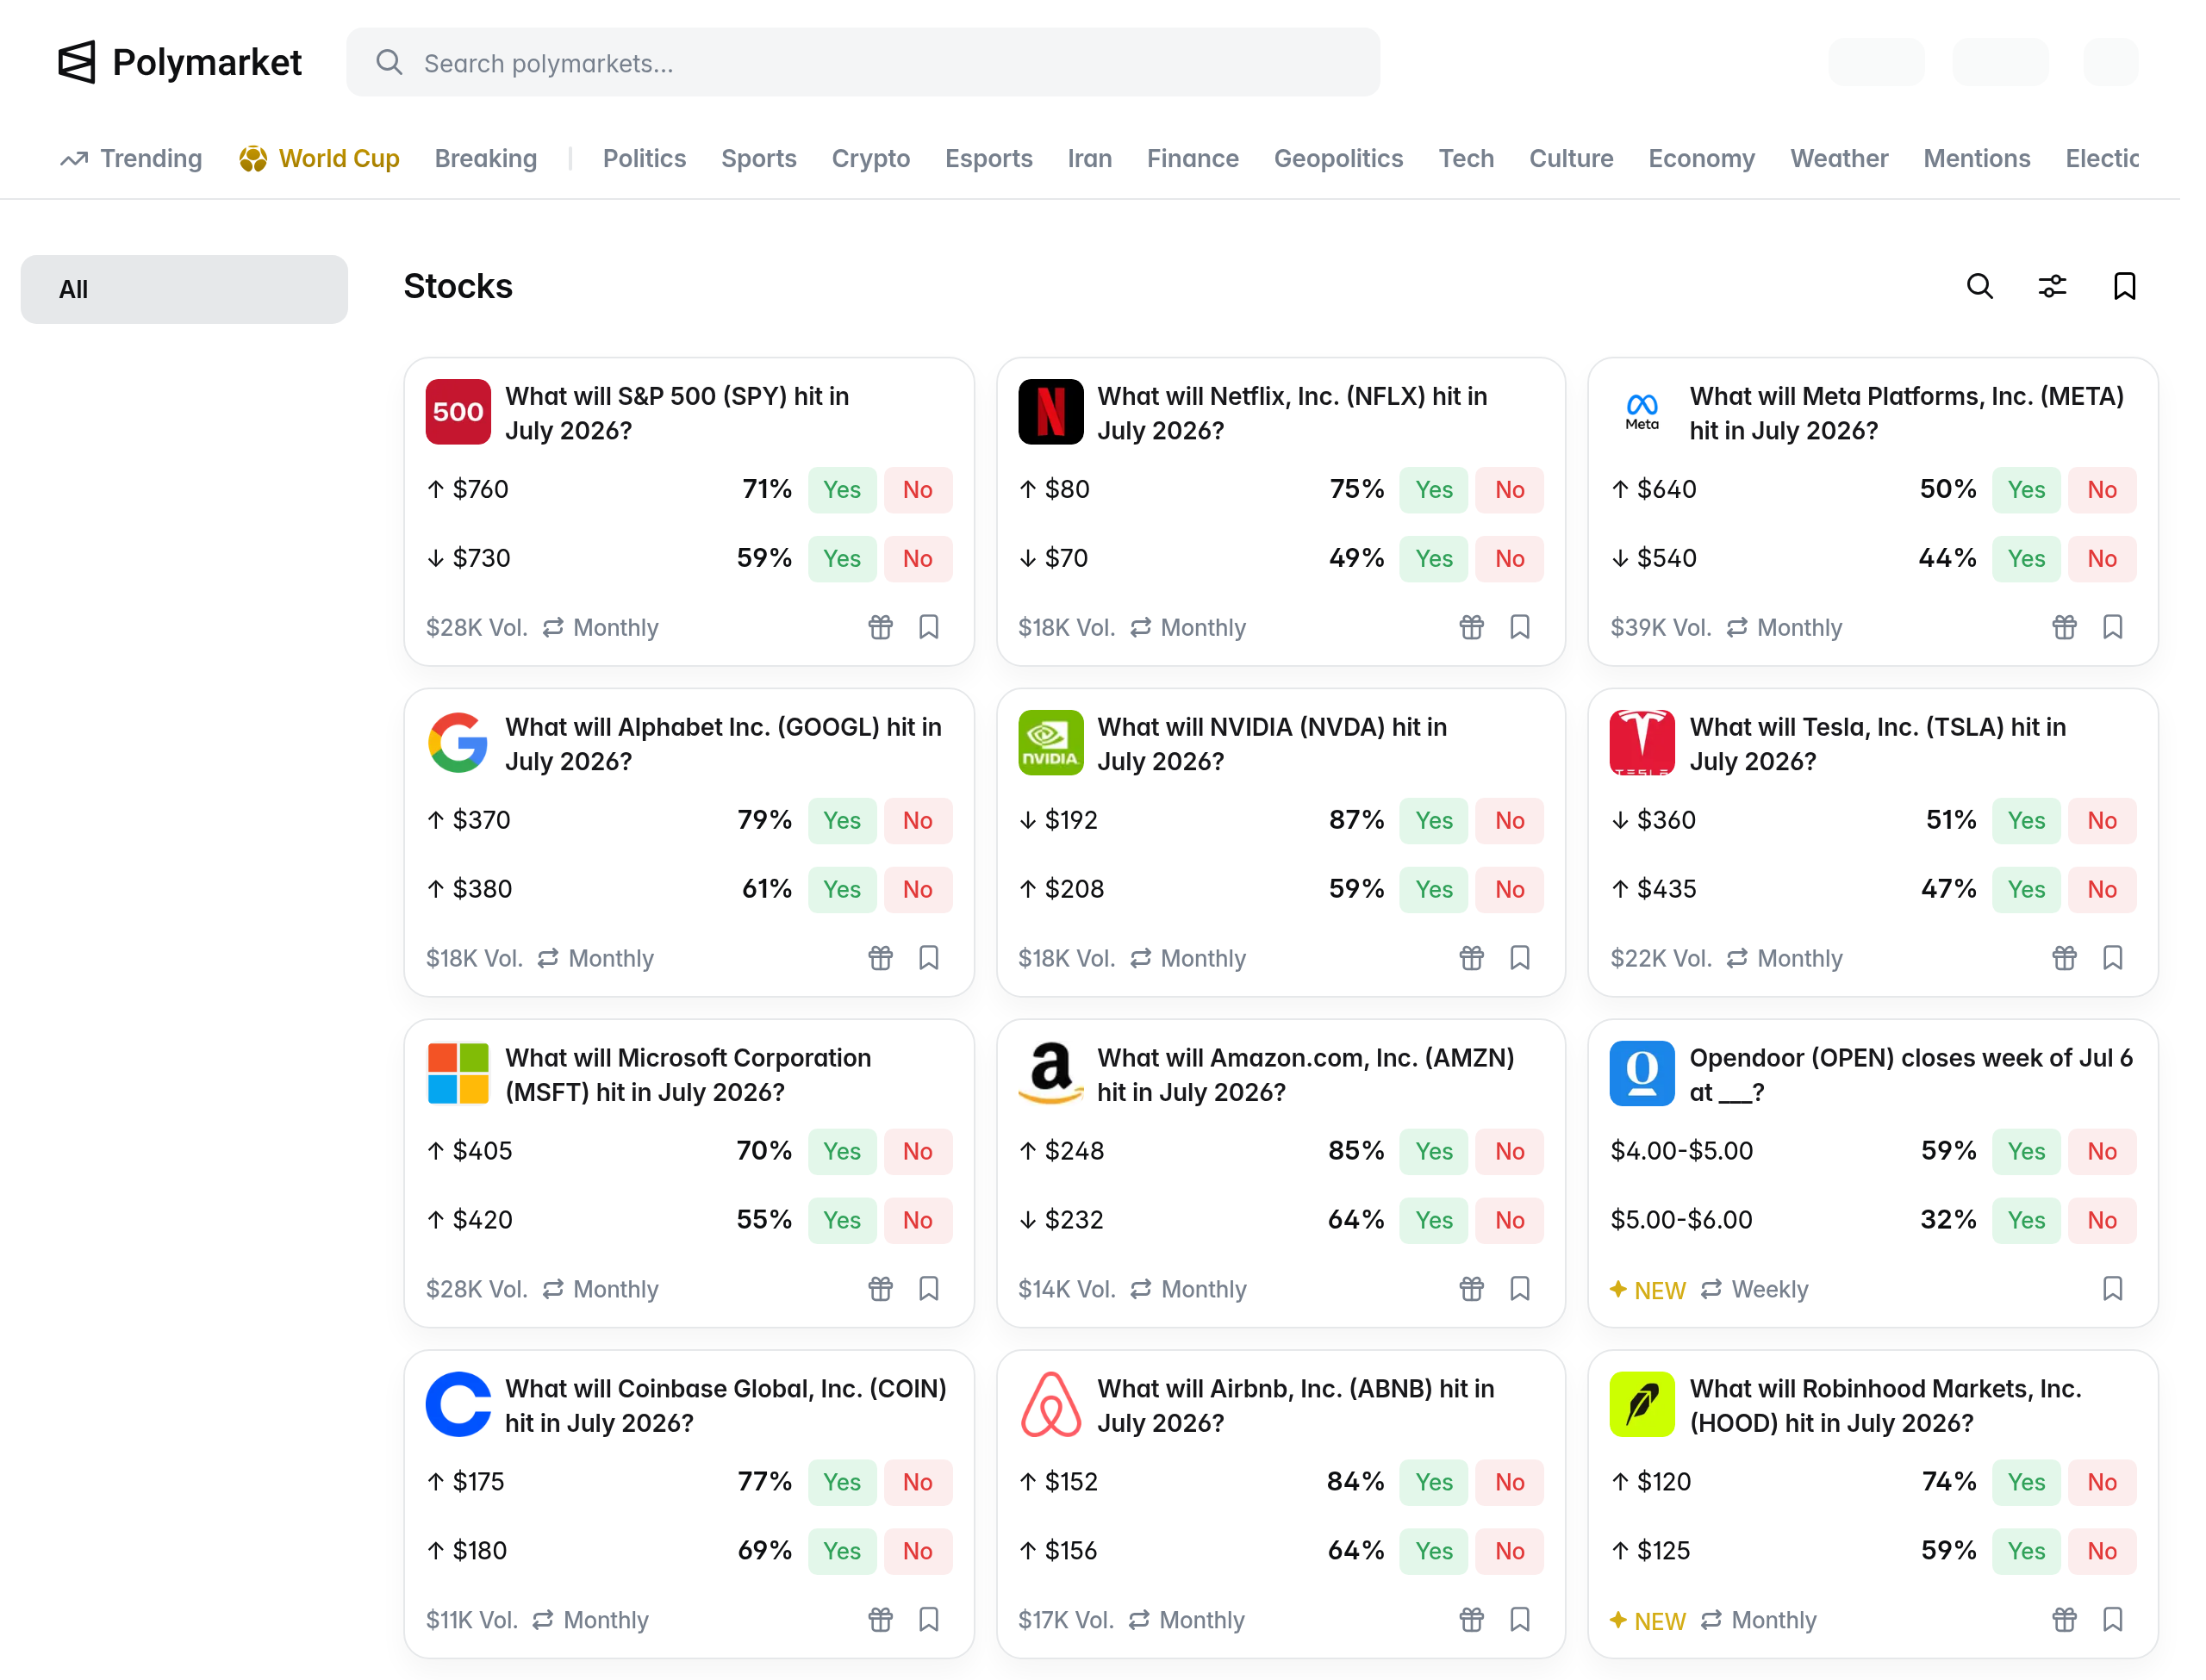Open the Weather category

[x=1839, y=159]
